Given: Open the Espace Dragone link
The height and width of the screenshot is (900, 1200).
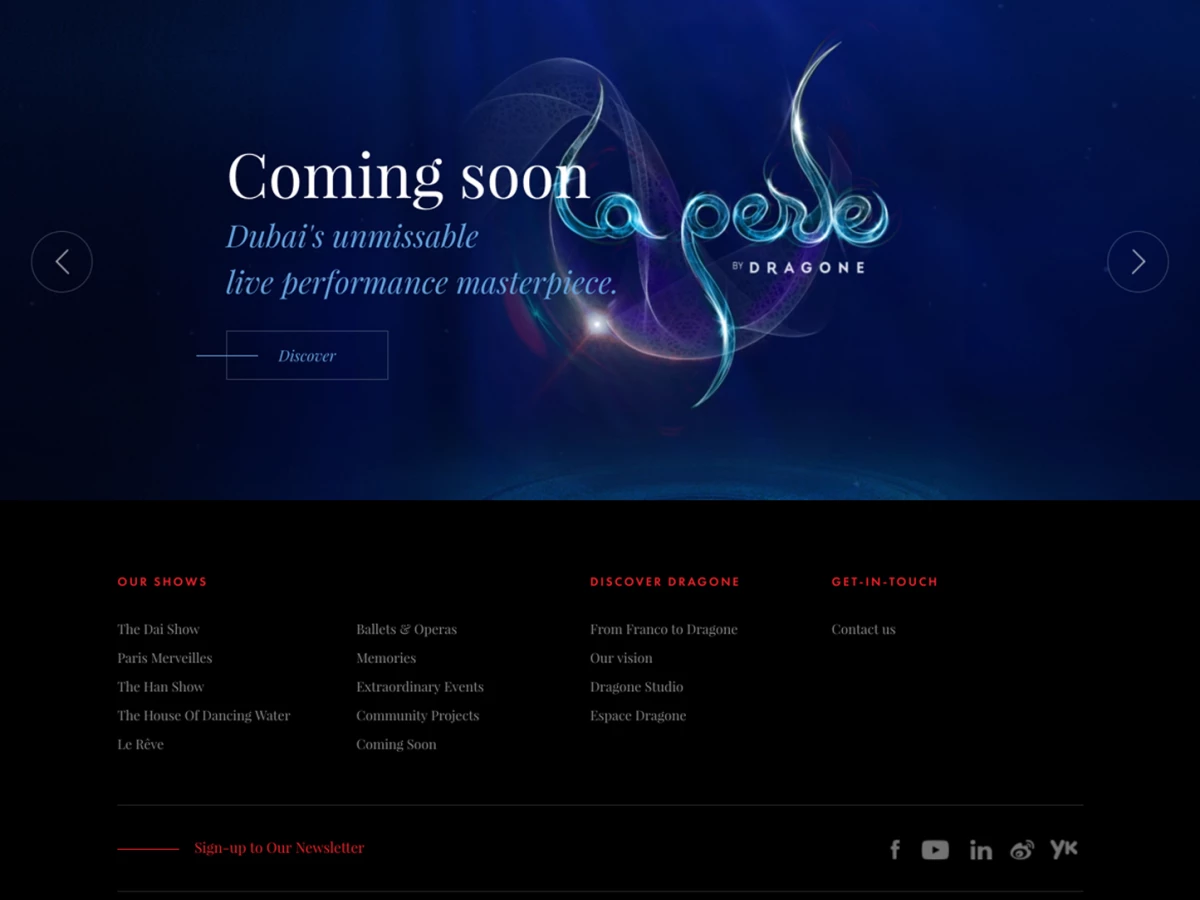Looking at the screenshot, I should [x=638, y=716].
